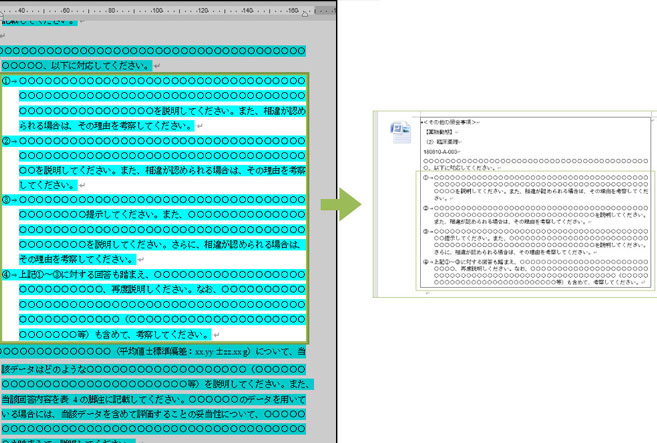The height and width of the screenshot is (443, 657).
Task: Click the circled number ④ list marker
Action: [x=6, y=274]
